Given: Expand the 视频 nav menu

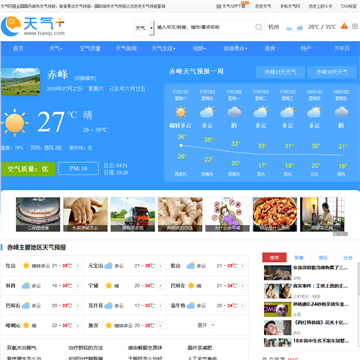Looking at the screenshot, I should (x=199, y=49).
